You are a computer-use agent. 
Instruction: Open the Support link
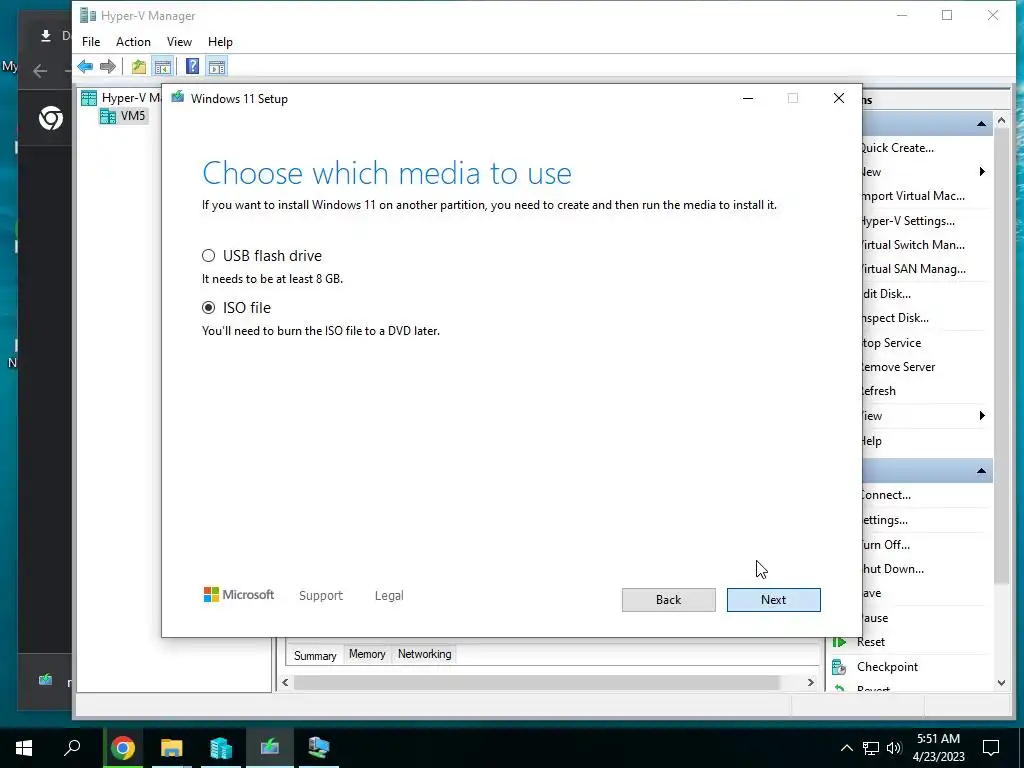[x=321, y=596]
